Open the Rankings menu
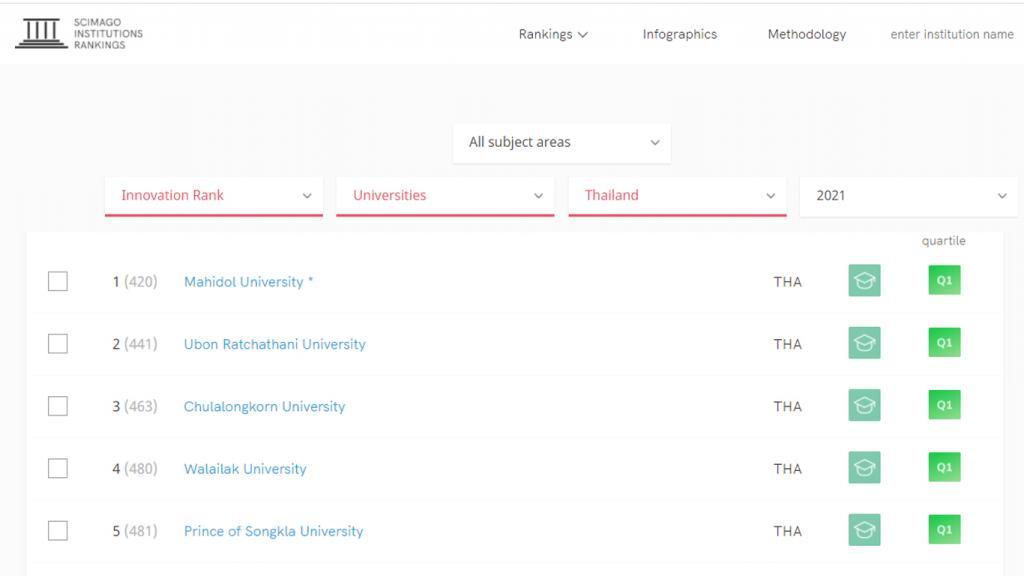 553,34
